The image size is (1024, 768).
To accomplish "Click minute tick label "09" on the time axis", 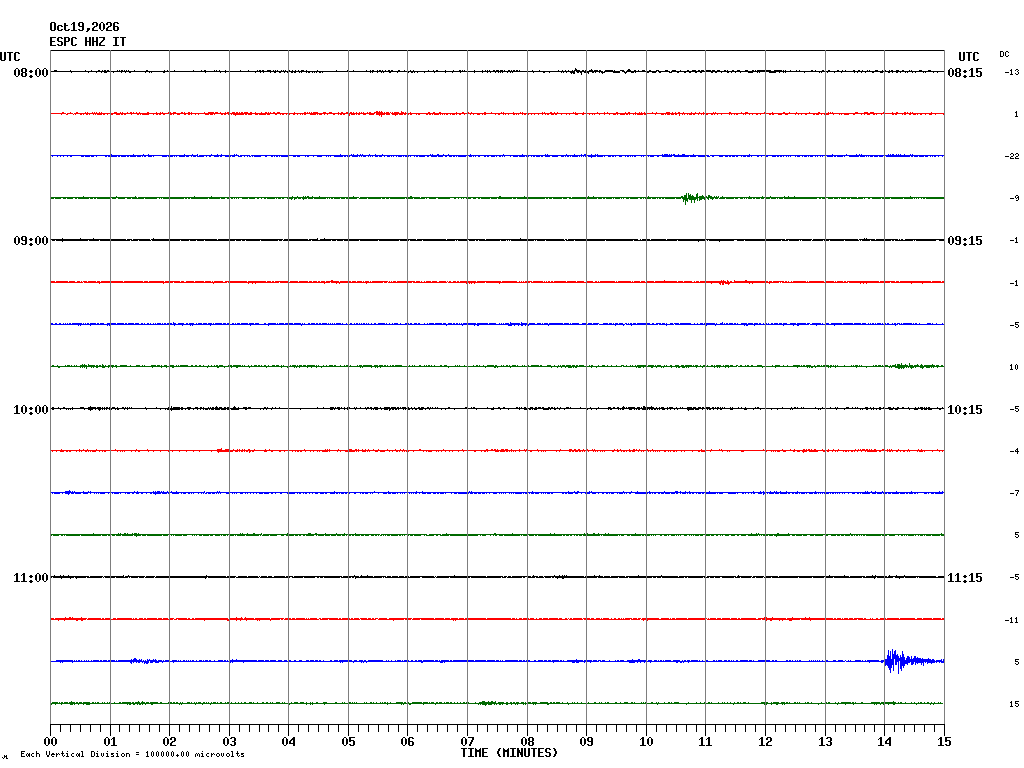I will 586,742.
